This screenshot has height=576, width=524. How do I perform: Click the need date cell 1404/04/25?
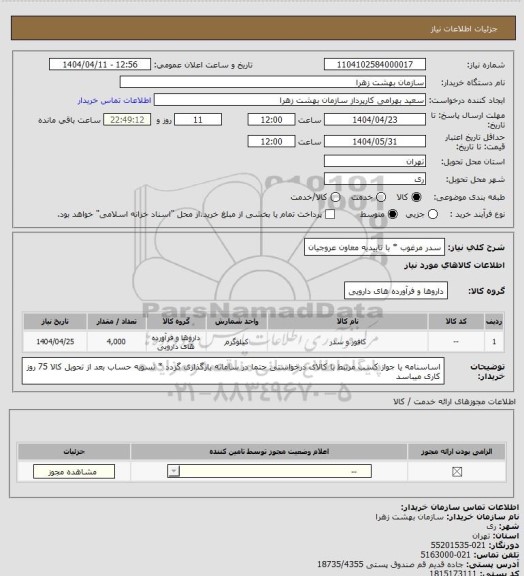pos(55,342)
